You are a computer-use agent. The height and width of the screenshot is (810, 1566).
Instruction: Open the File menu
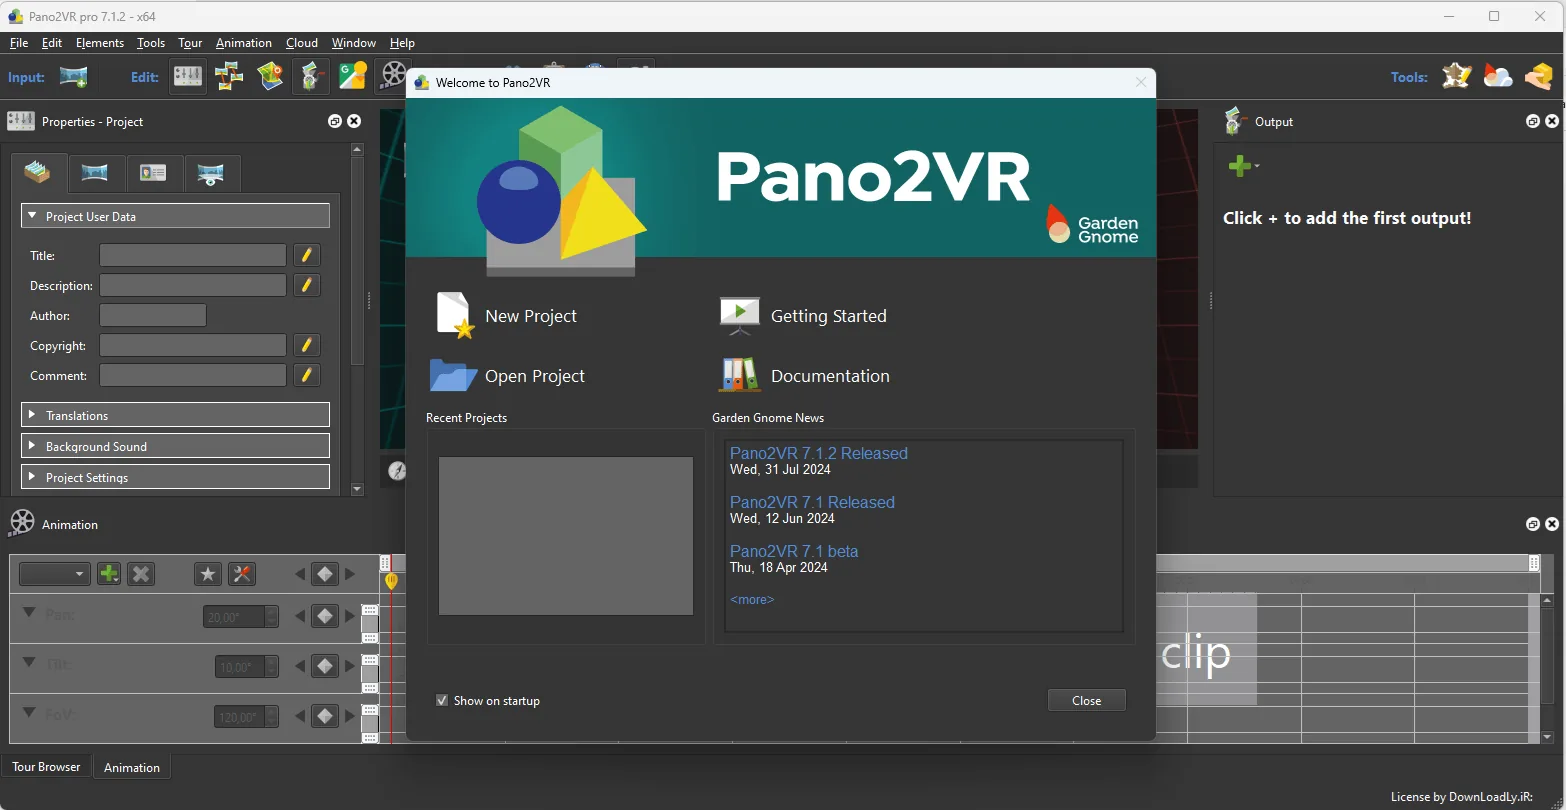[19, 43]
